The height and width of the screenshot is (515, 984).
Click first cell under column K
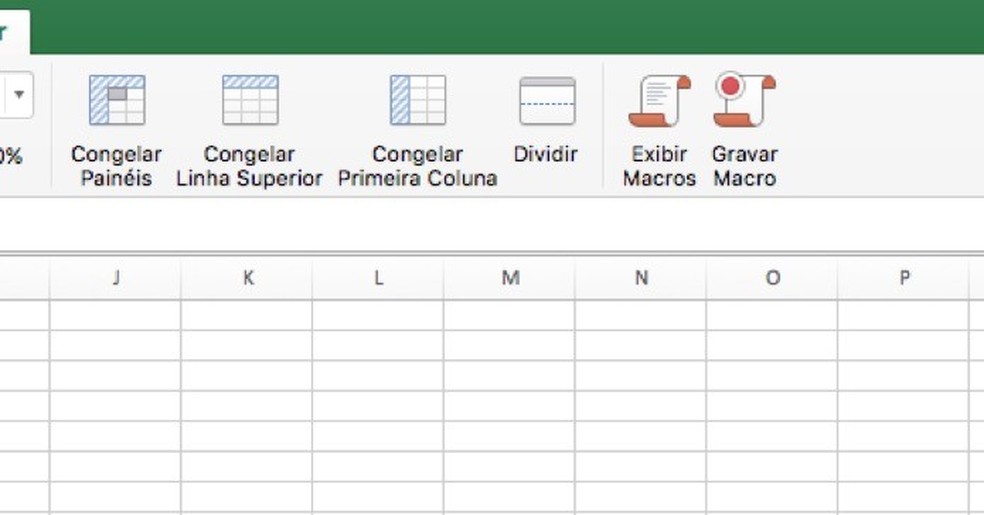[247, 315]
